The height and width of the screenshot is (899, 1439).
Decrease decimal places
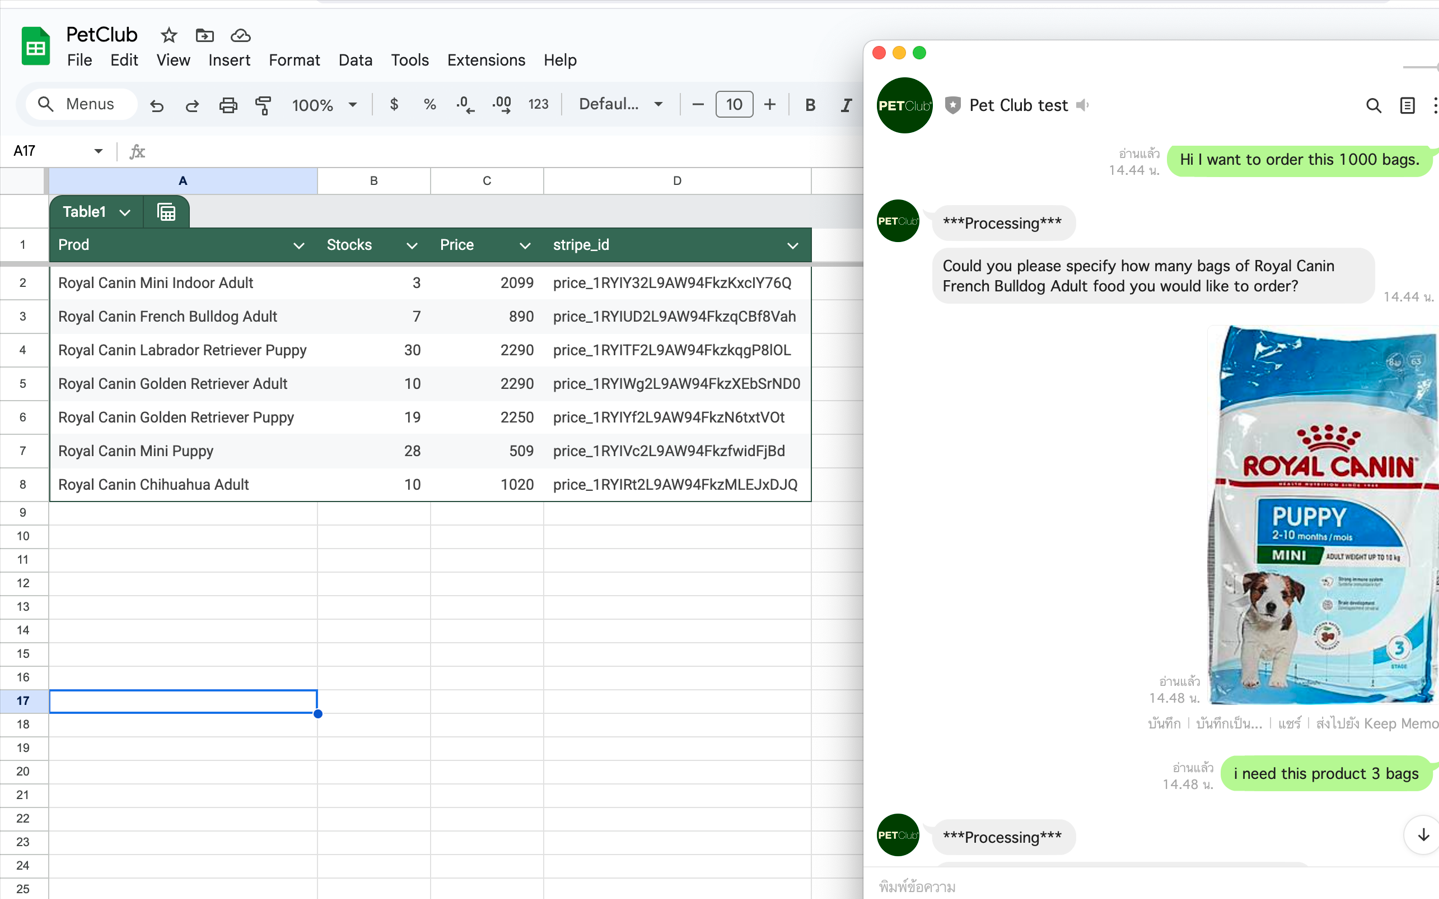point(465,104)
